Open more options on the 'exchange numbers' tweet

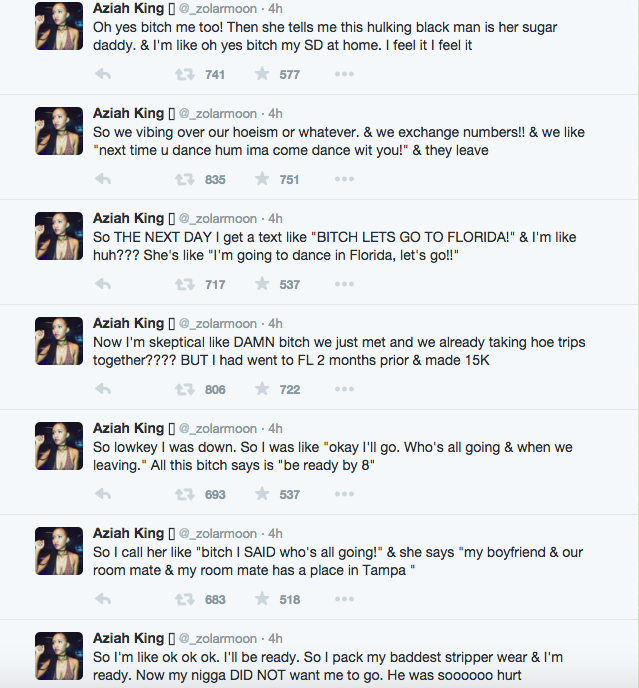pos(344,179)
